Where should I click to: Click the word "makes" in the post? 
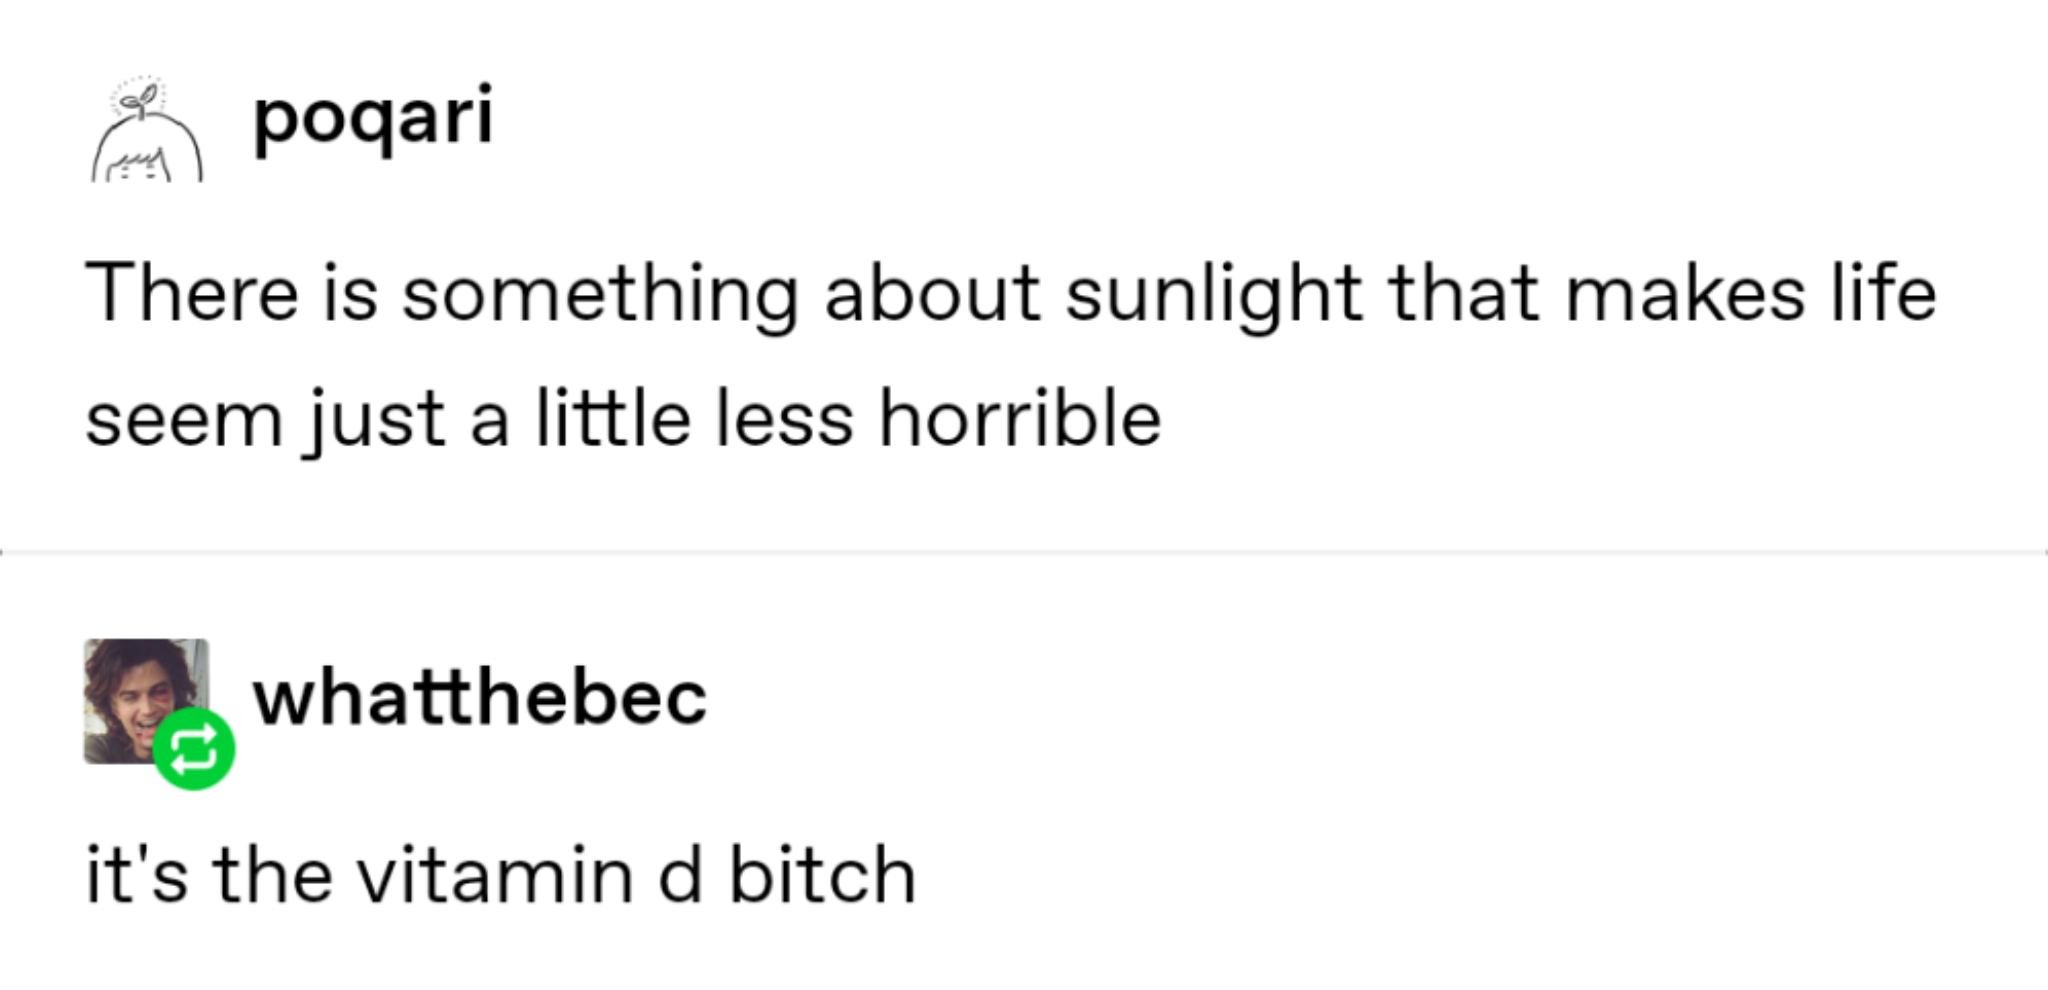click(x=1685, y=295)
